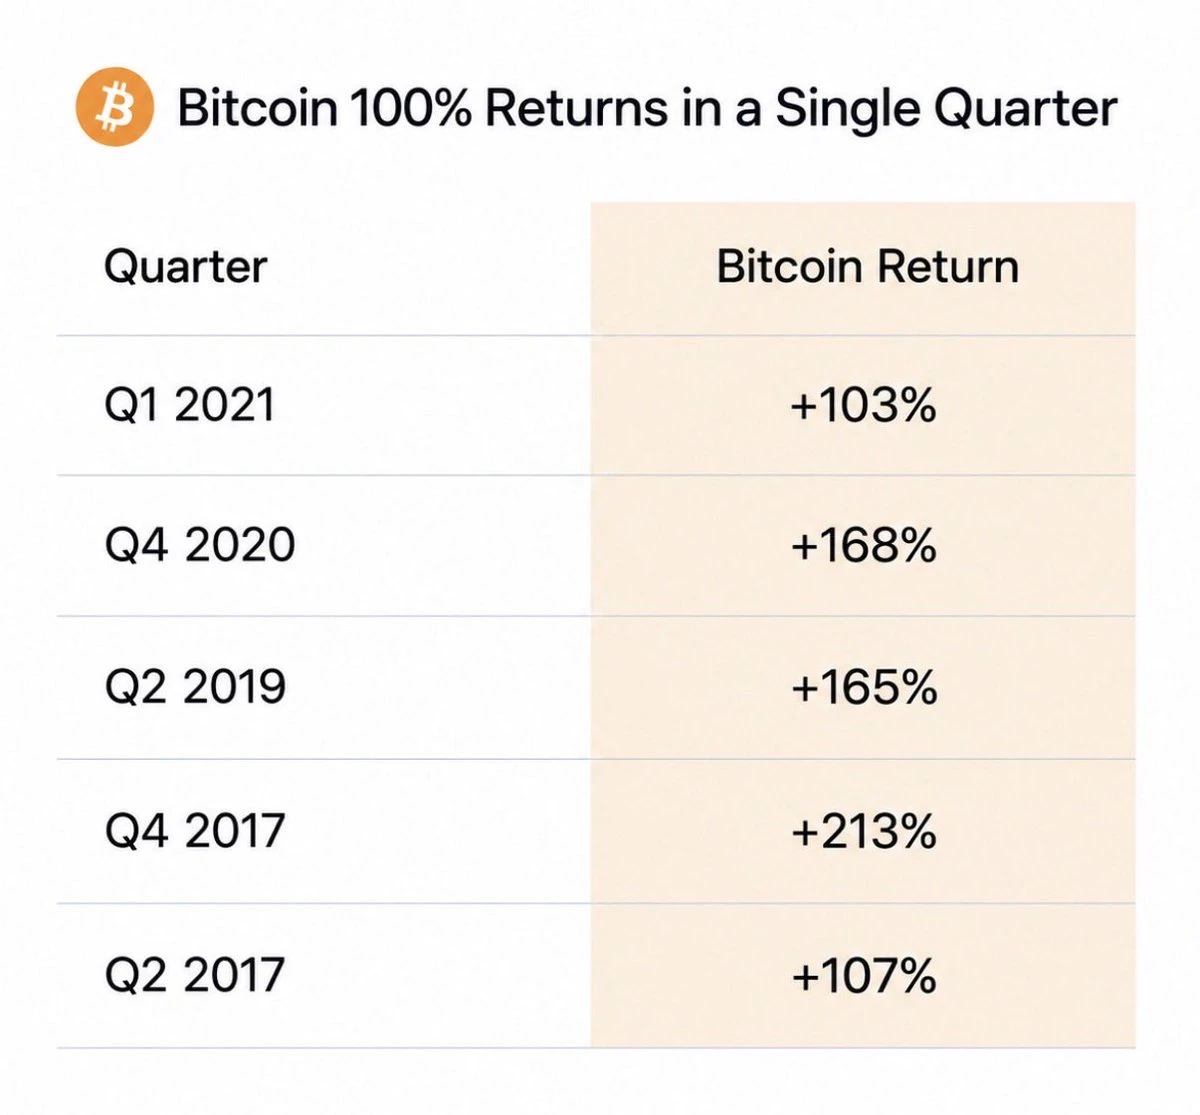Screen dimensions: 1200x1115
Task: Click the +103% return value
Action: pyautogui.click(x=863, y=405)
